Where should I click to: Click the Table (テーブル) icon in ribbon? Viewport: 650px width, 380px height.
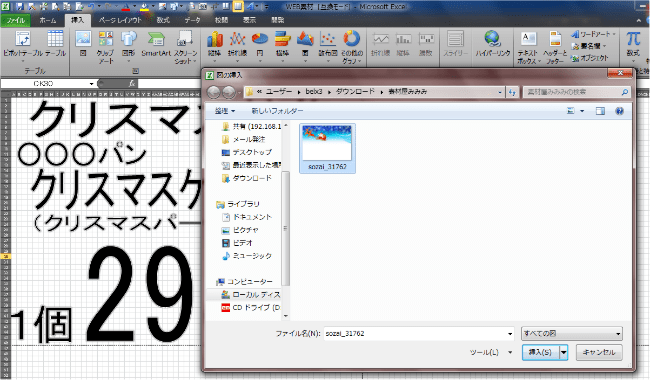click(55, 39)
